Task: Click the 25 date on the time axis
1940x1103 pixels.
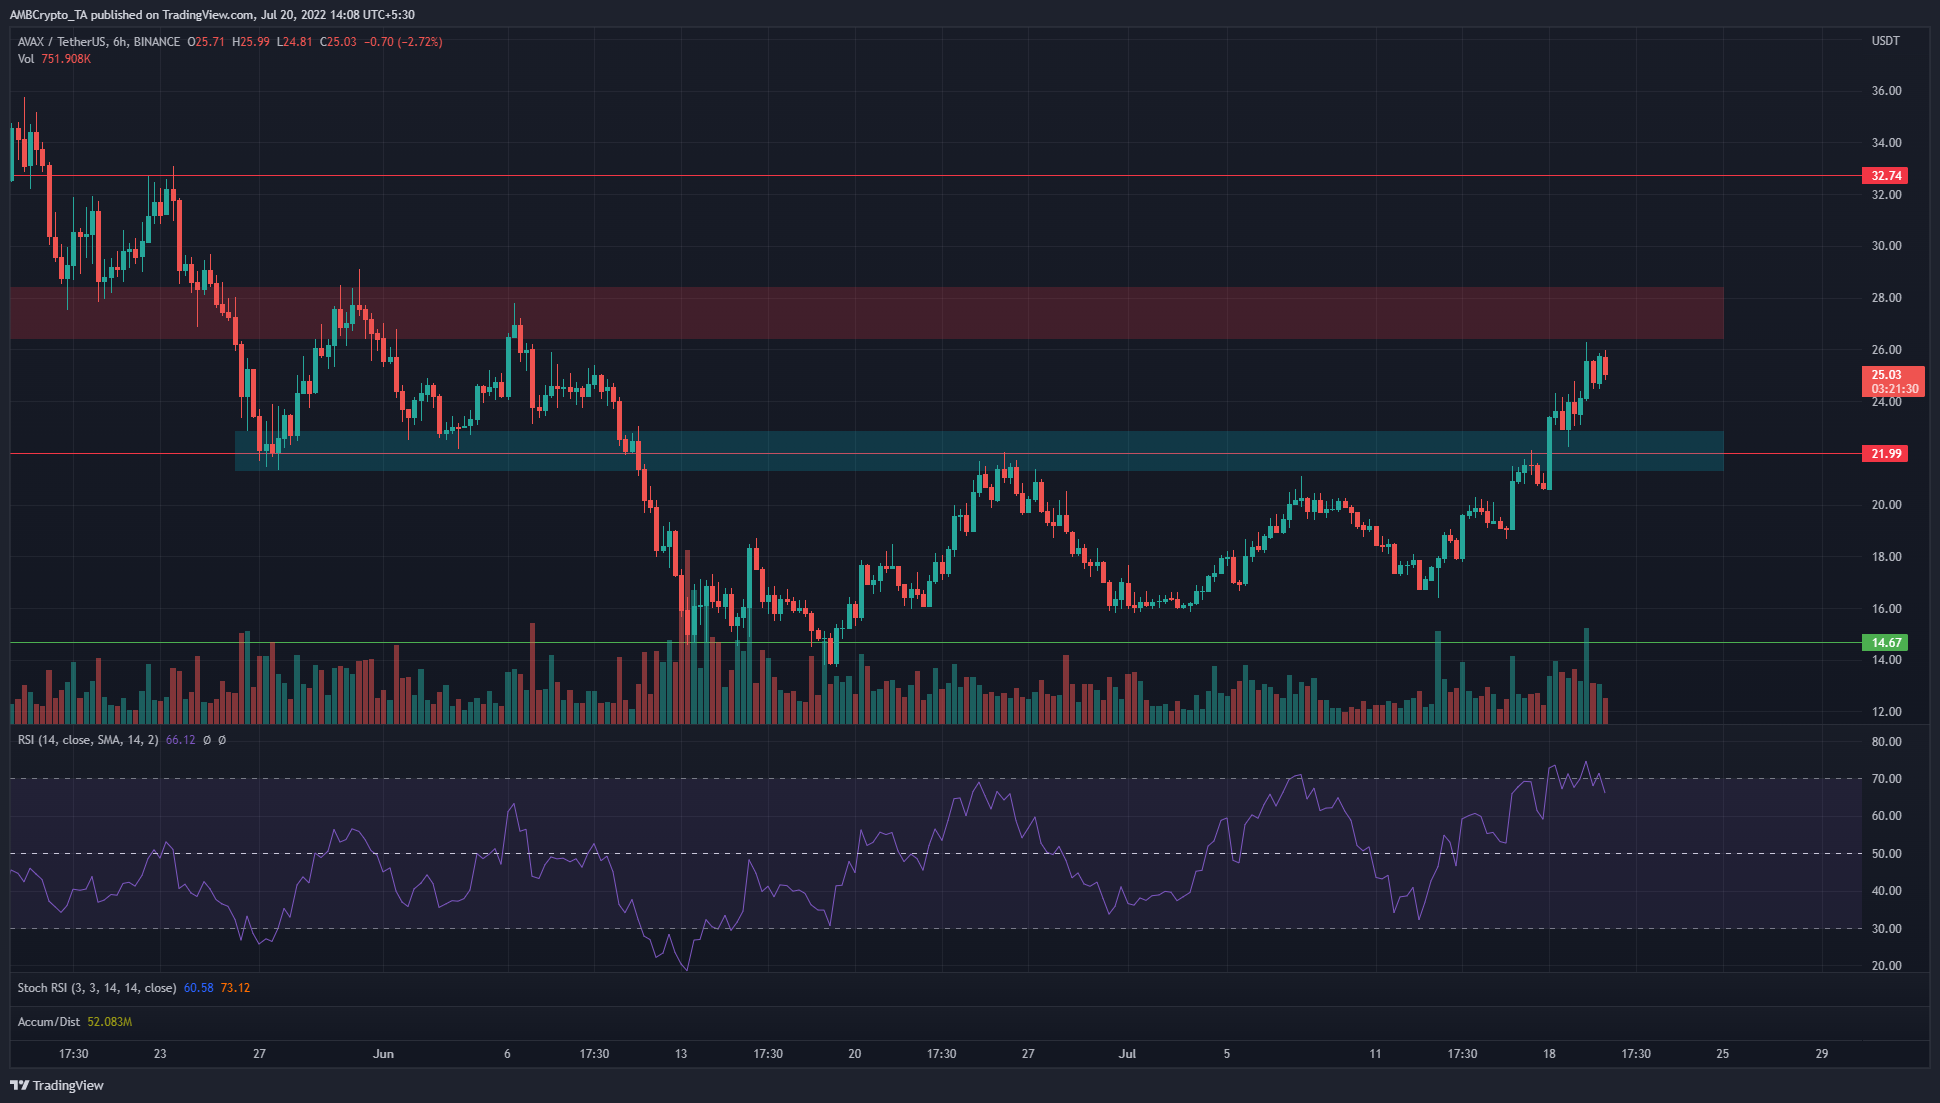Action: [x=1722, y=1054]
